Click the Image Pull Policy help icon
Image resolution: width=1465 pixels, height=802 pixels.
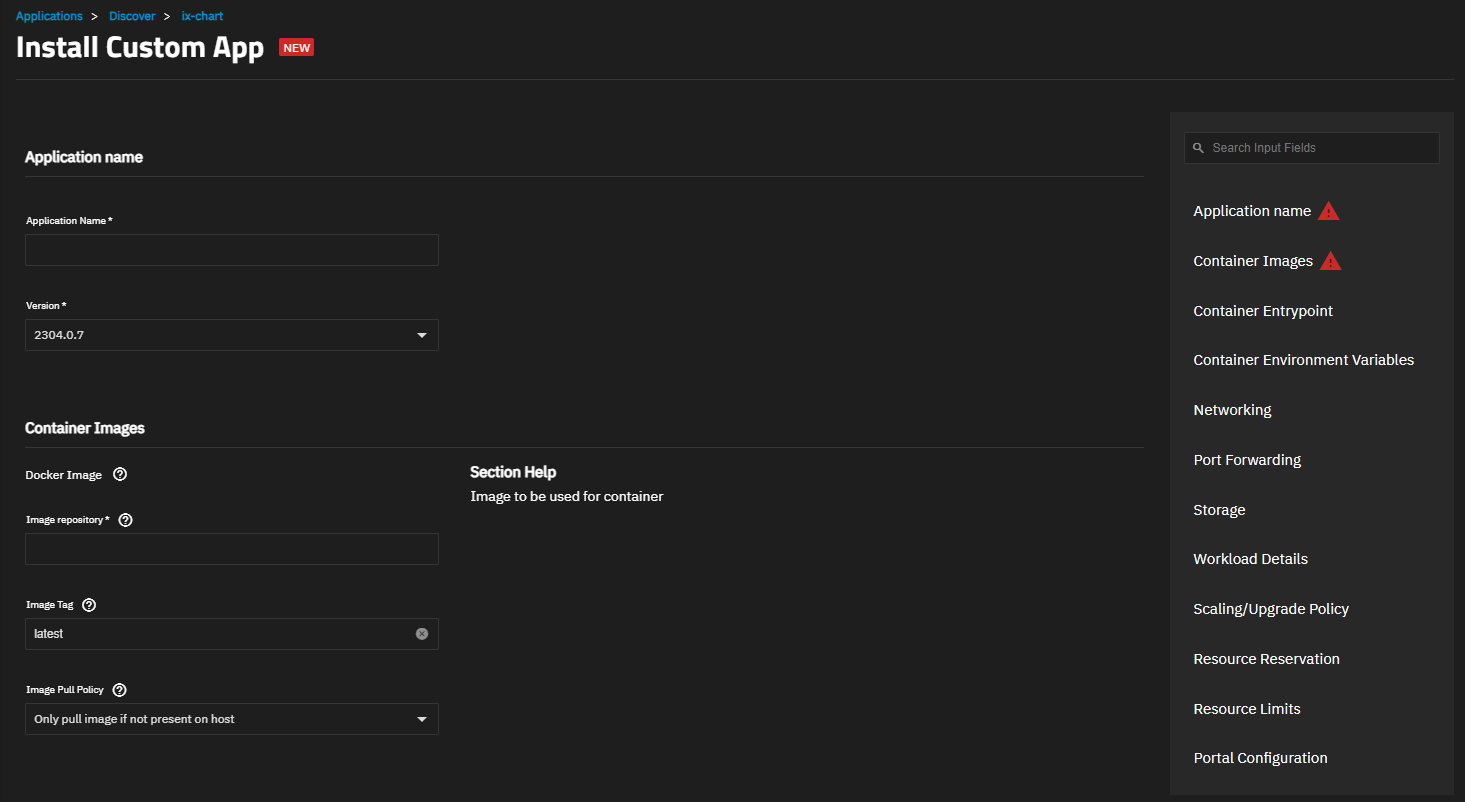[x=120, y=690]
